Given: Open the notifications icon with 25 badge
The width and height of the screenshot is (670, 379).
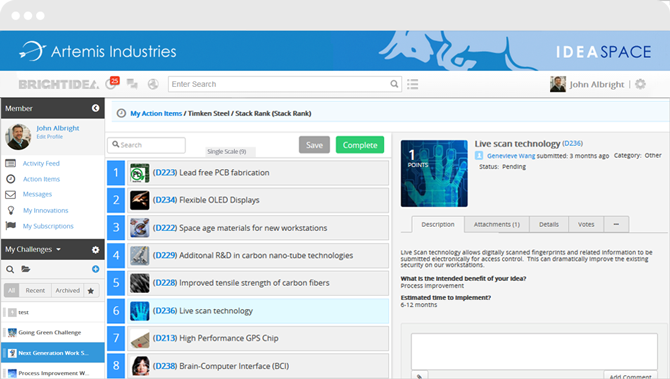Looking at the screenshot, I should click(112, 83).
